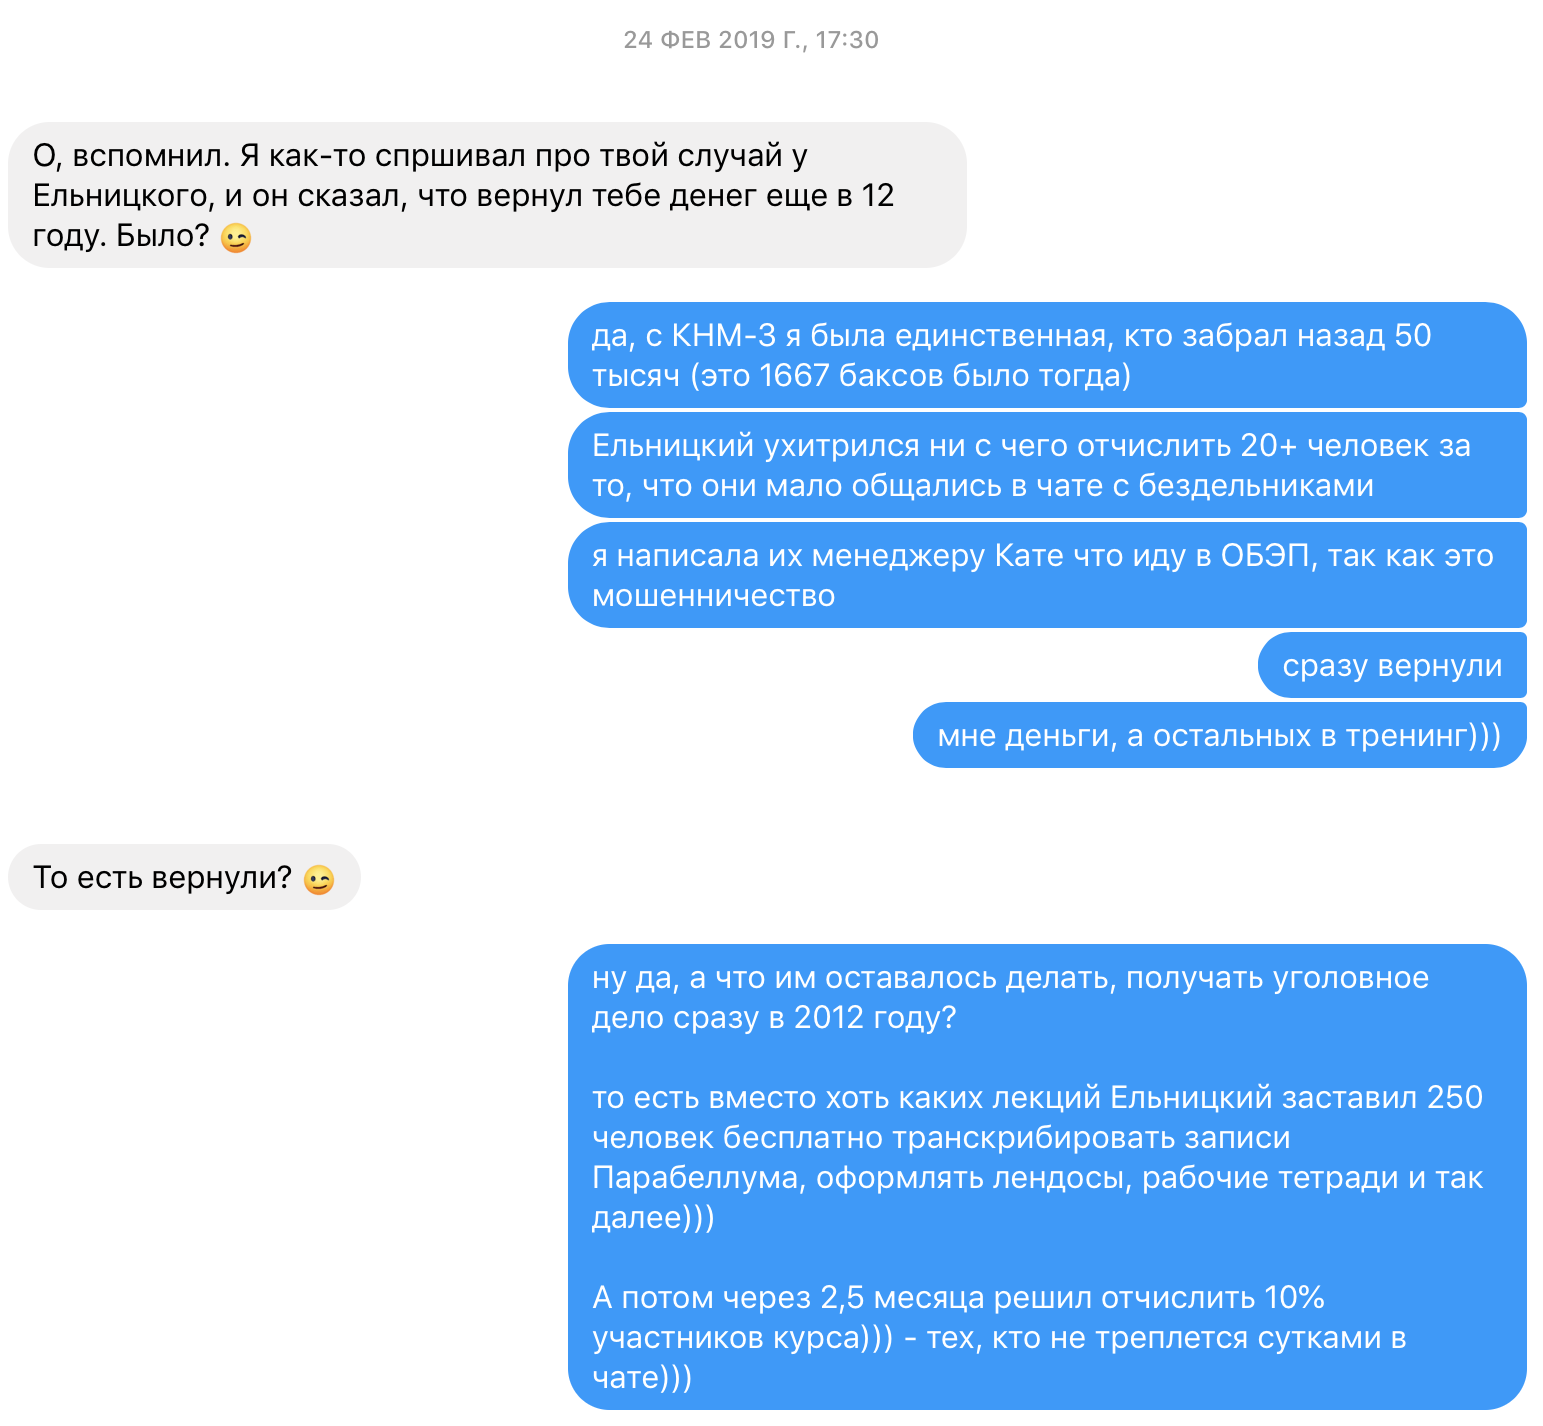Click the blue message about КНМ-3 and 50 тысяч

pos(1047,355)
